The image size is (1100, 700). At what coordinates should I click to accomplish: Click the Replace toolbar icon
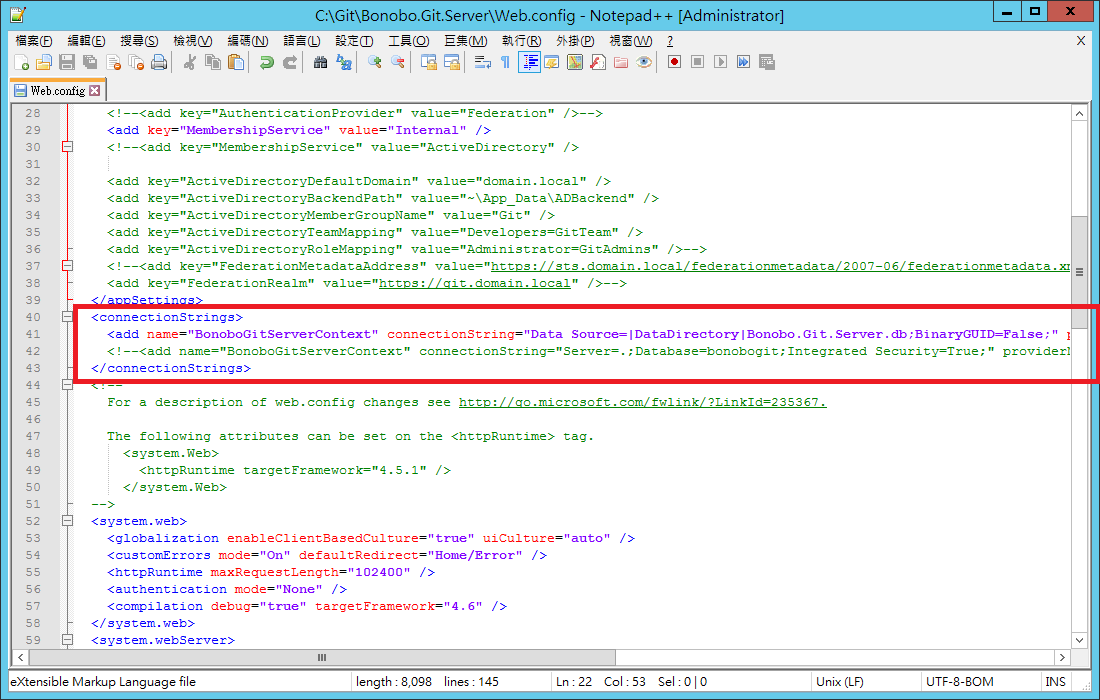click(344, 62)
